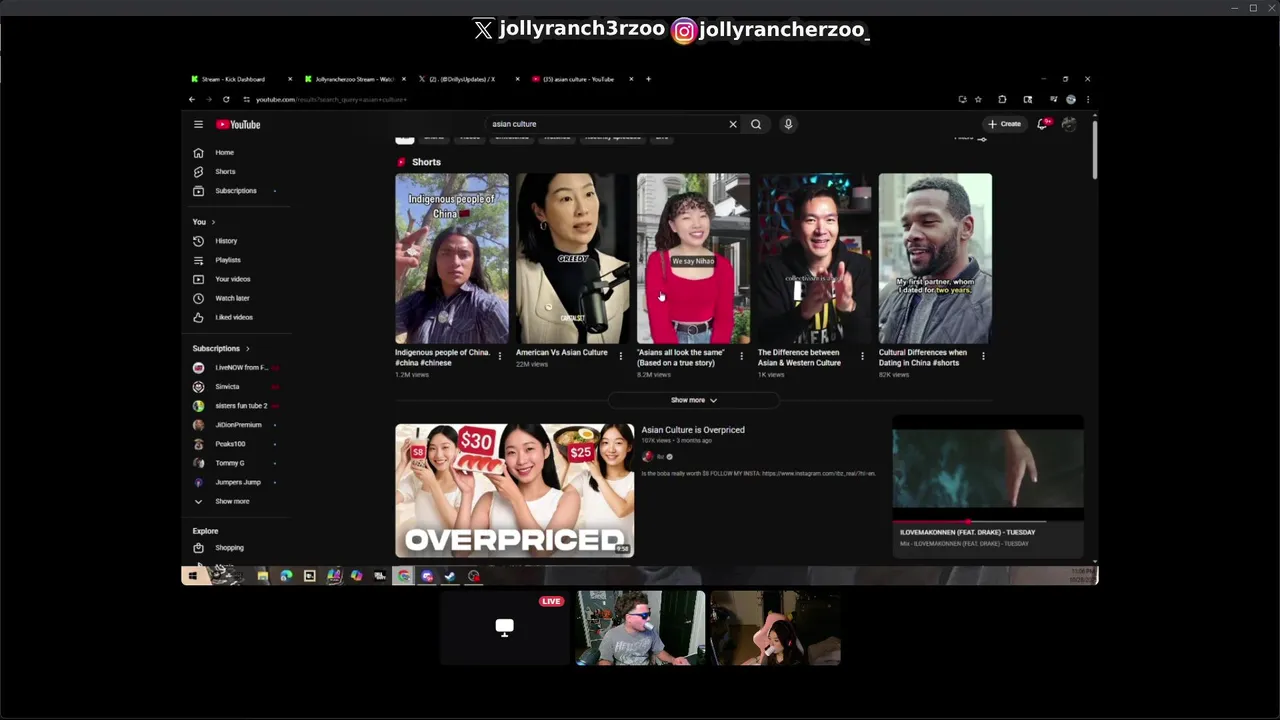Open Chrome from the taskbar
The width and height of the screenshot is (1280, 720).
pyautogui.click(x=403, y=576)
